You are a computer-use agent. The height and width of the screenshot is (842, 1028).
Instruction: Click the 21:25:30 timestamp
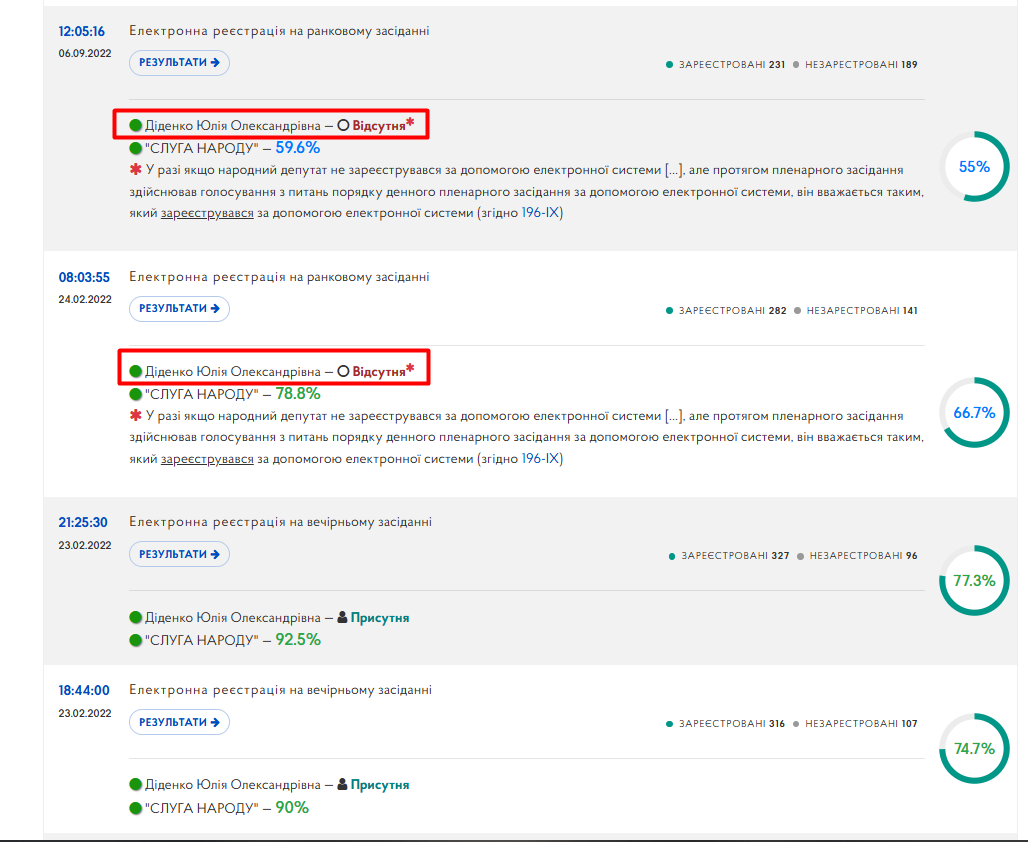pyautogui.click(x=83, y=523)
